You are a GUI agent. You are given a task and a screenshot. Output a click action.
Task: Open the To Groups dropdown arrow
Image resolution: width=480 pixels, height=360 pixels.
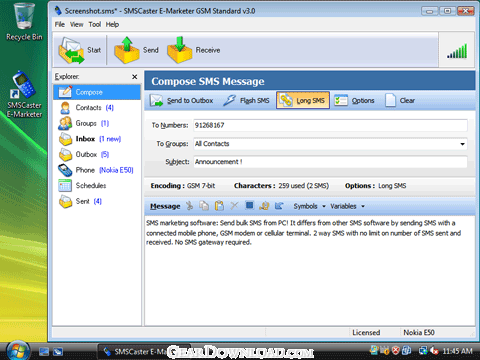tap(462, 144)
